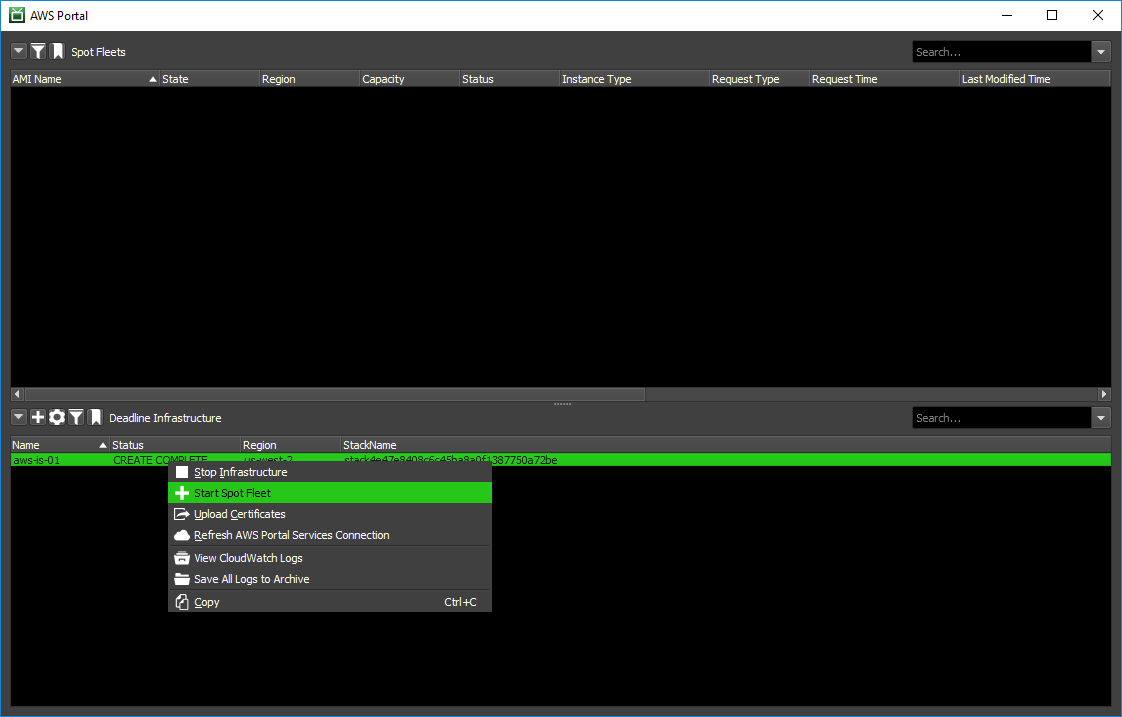Sort infrastructure list by Status column
Viewport: 1122px width, 717px height.
click(175, 445)
